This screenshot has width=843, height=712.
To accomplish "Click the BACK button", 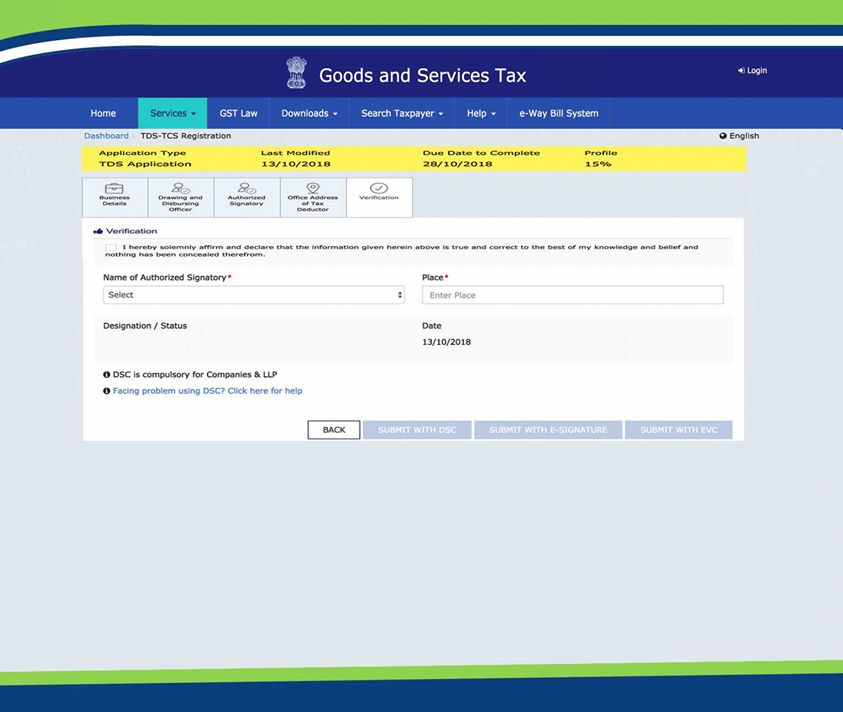I will click(334, 430).
